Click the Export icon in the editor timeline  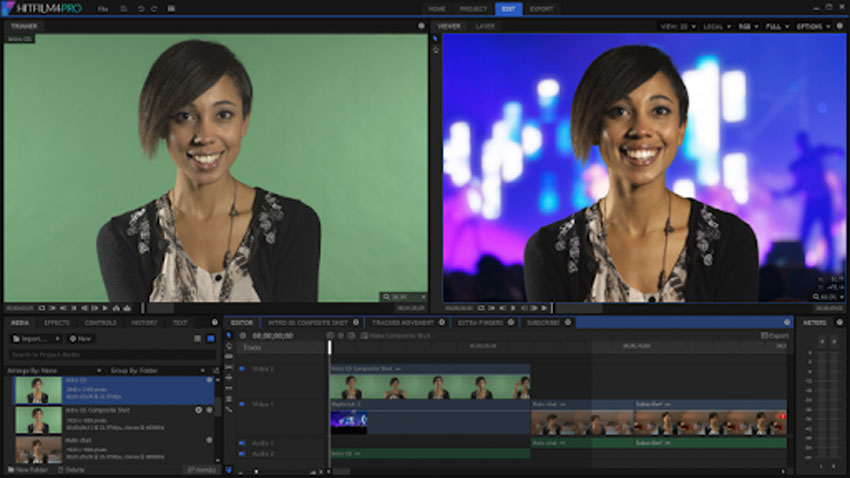click(765, 336)
